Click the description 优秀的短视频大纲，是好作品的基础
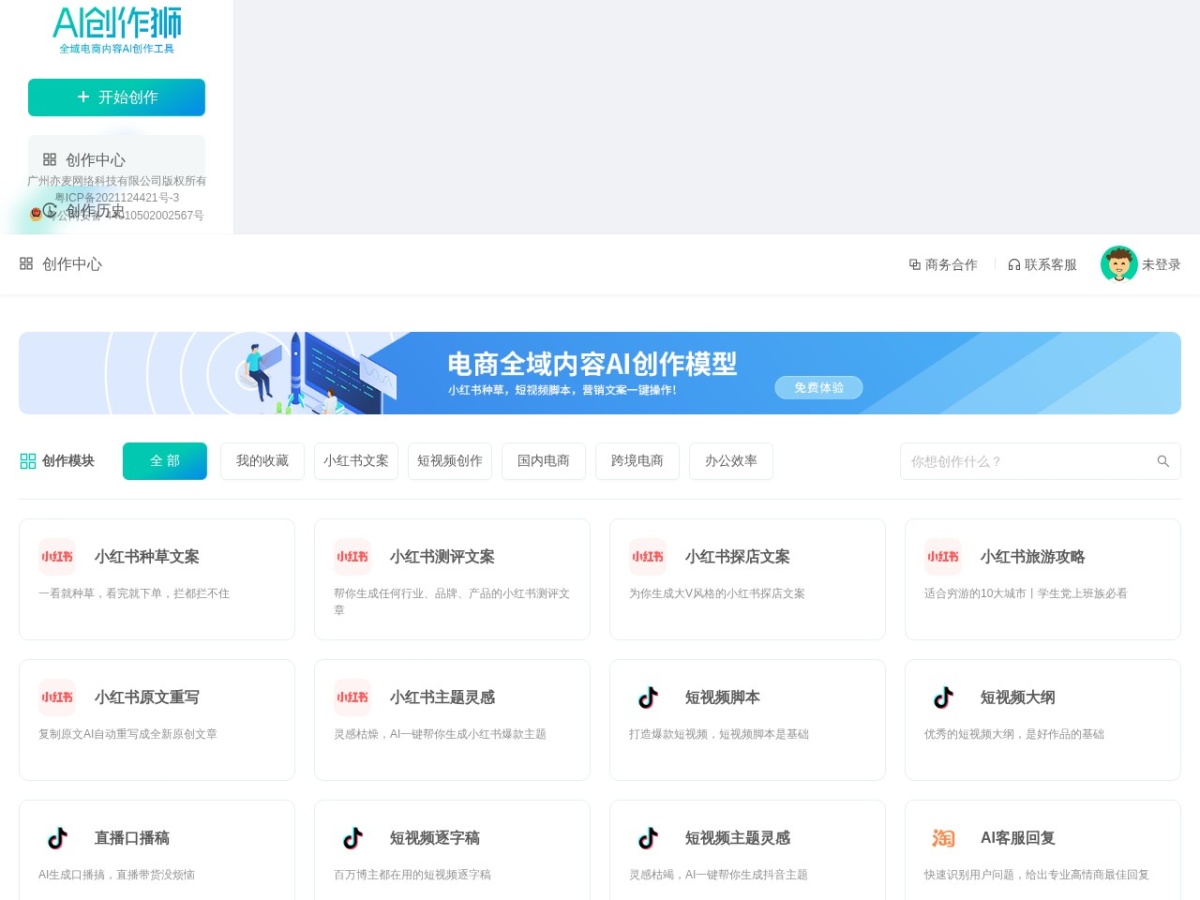This screenshot has height=900, width=1200. [x=1014, y=734]
